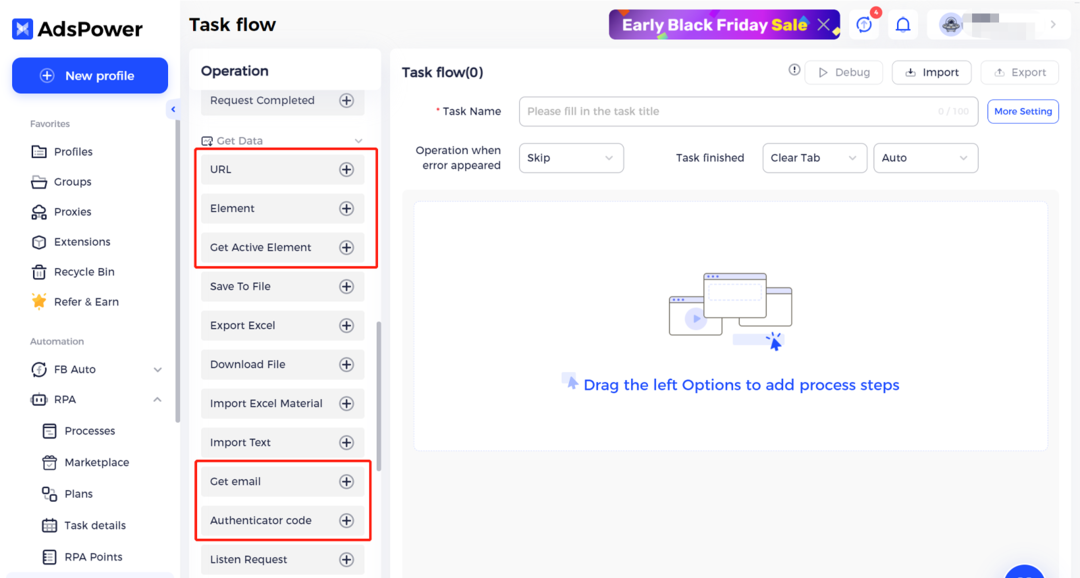Viewport: 1080px width, 578px height.
Task: Click plus icon beside Authenticator code
Action: point(346,520)
